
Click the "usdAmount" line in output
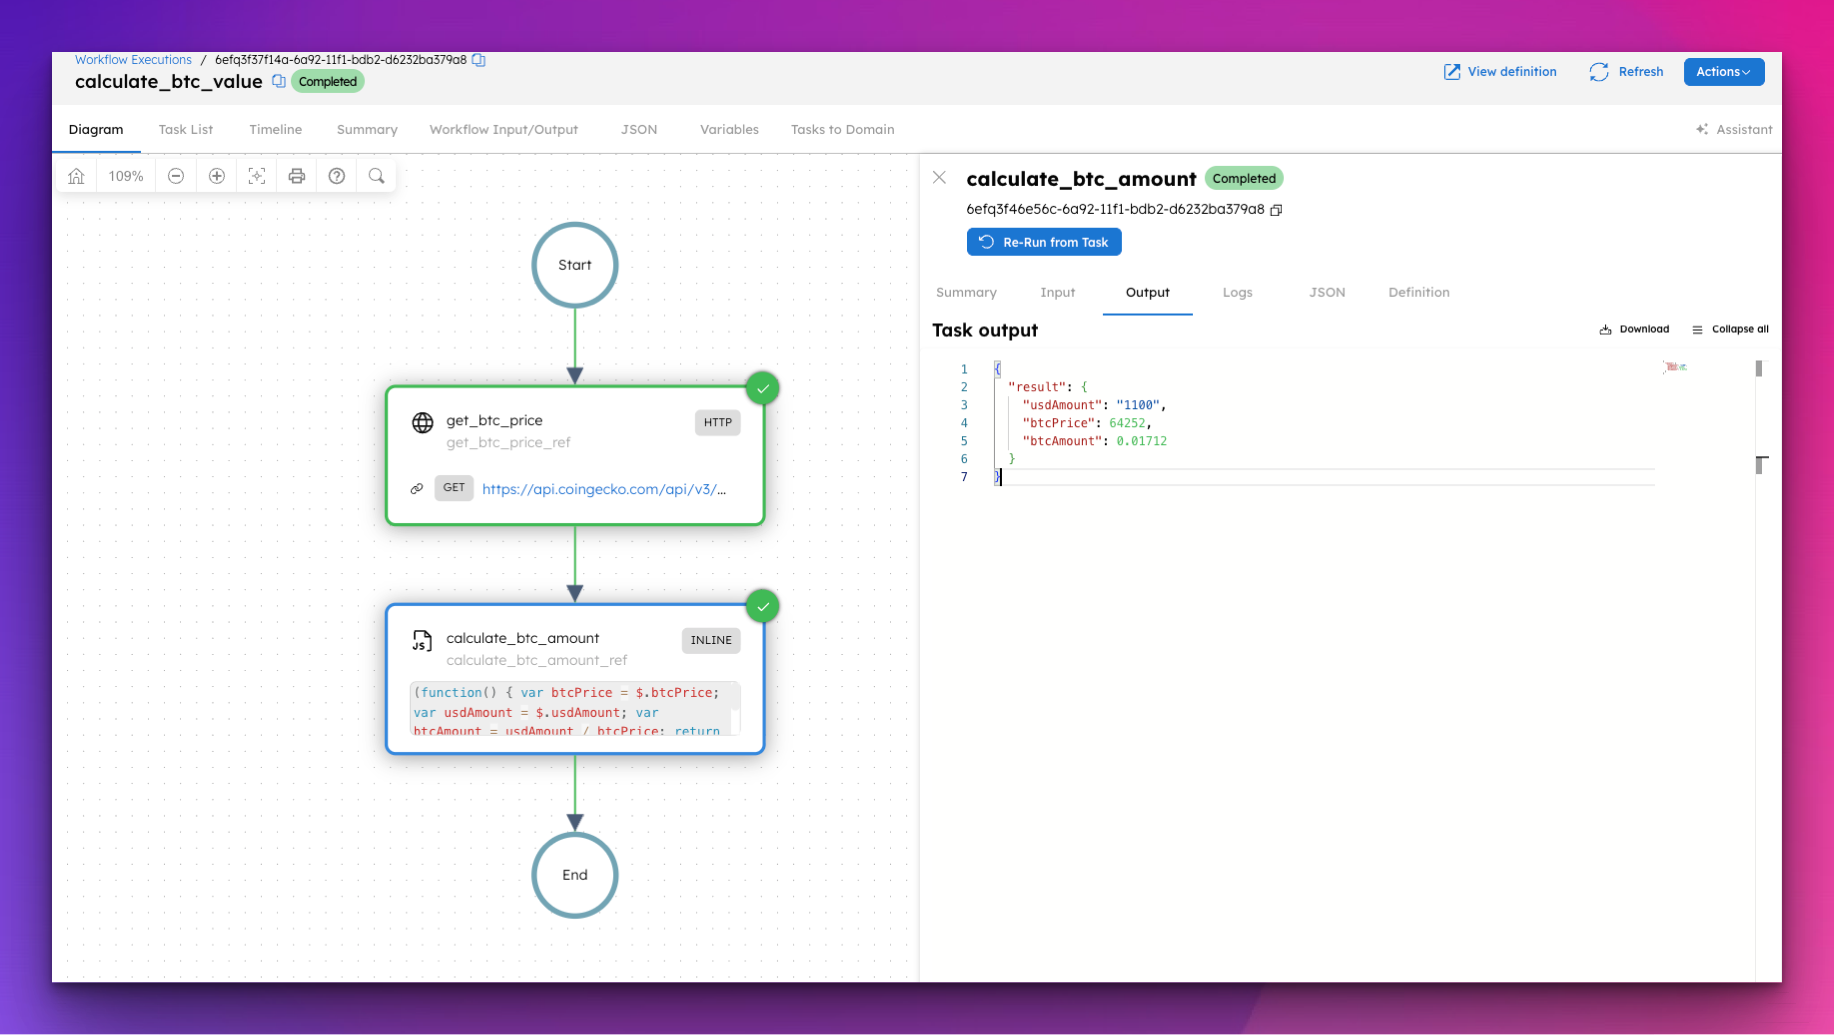(x=1094, y=405)
